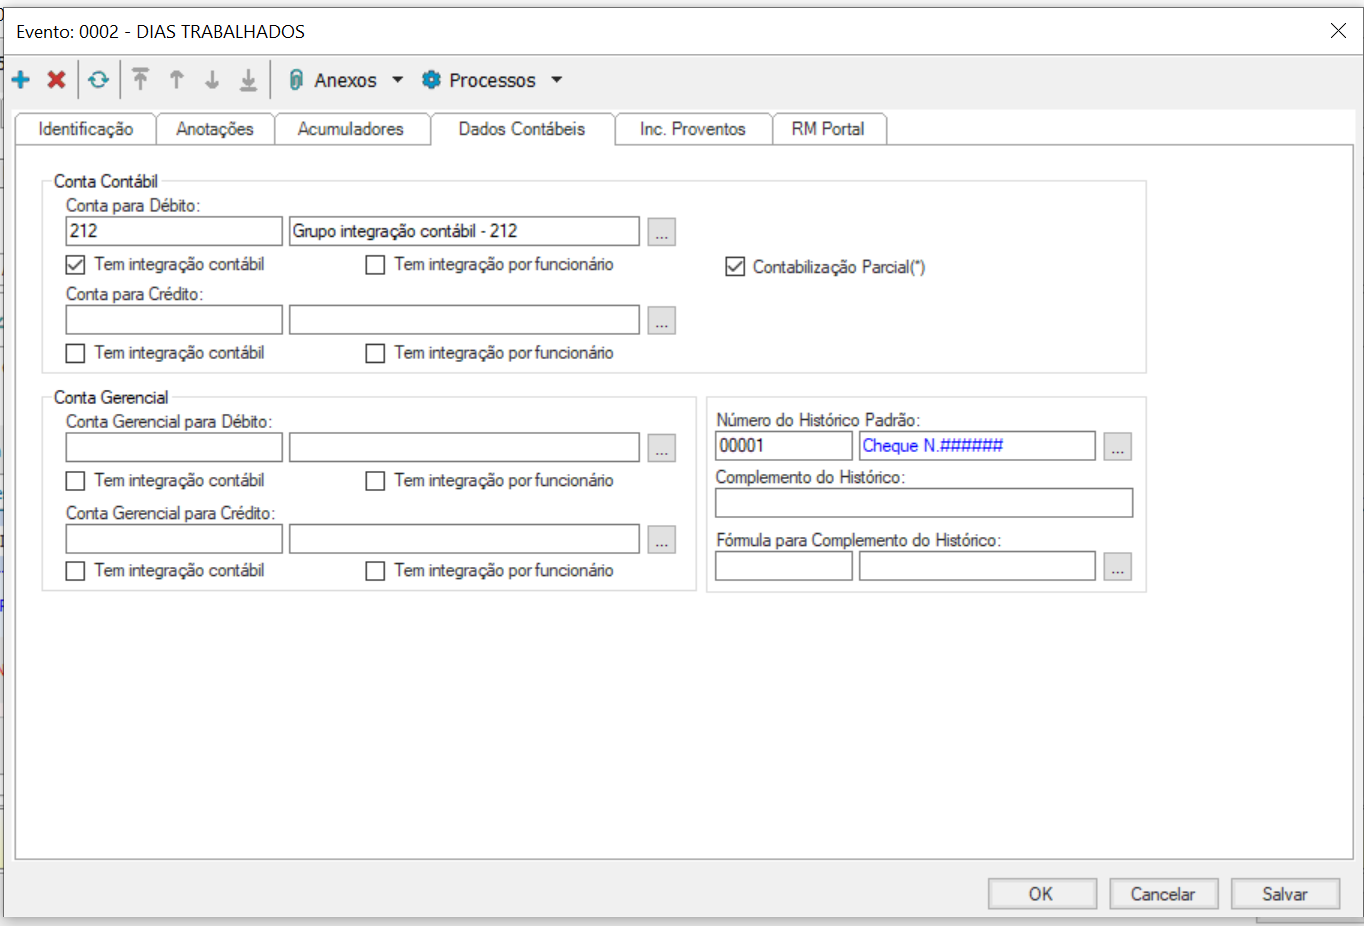Click the Salvar button

(x=1285, y=894)
